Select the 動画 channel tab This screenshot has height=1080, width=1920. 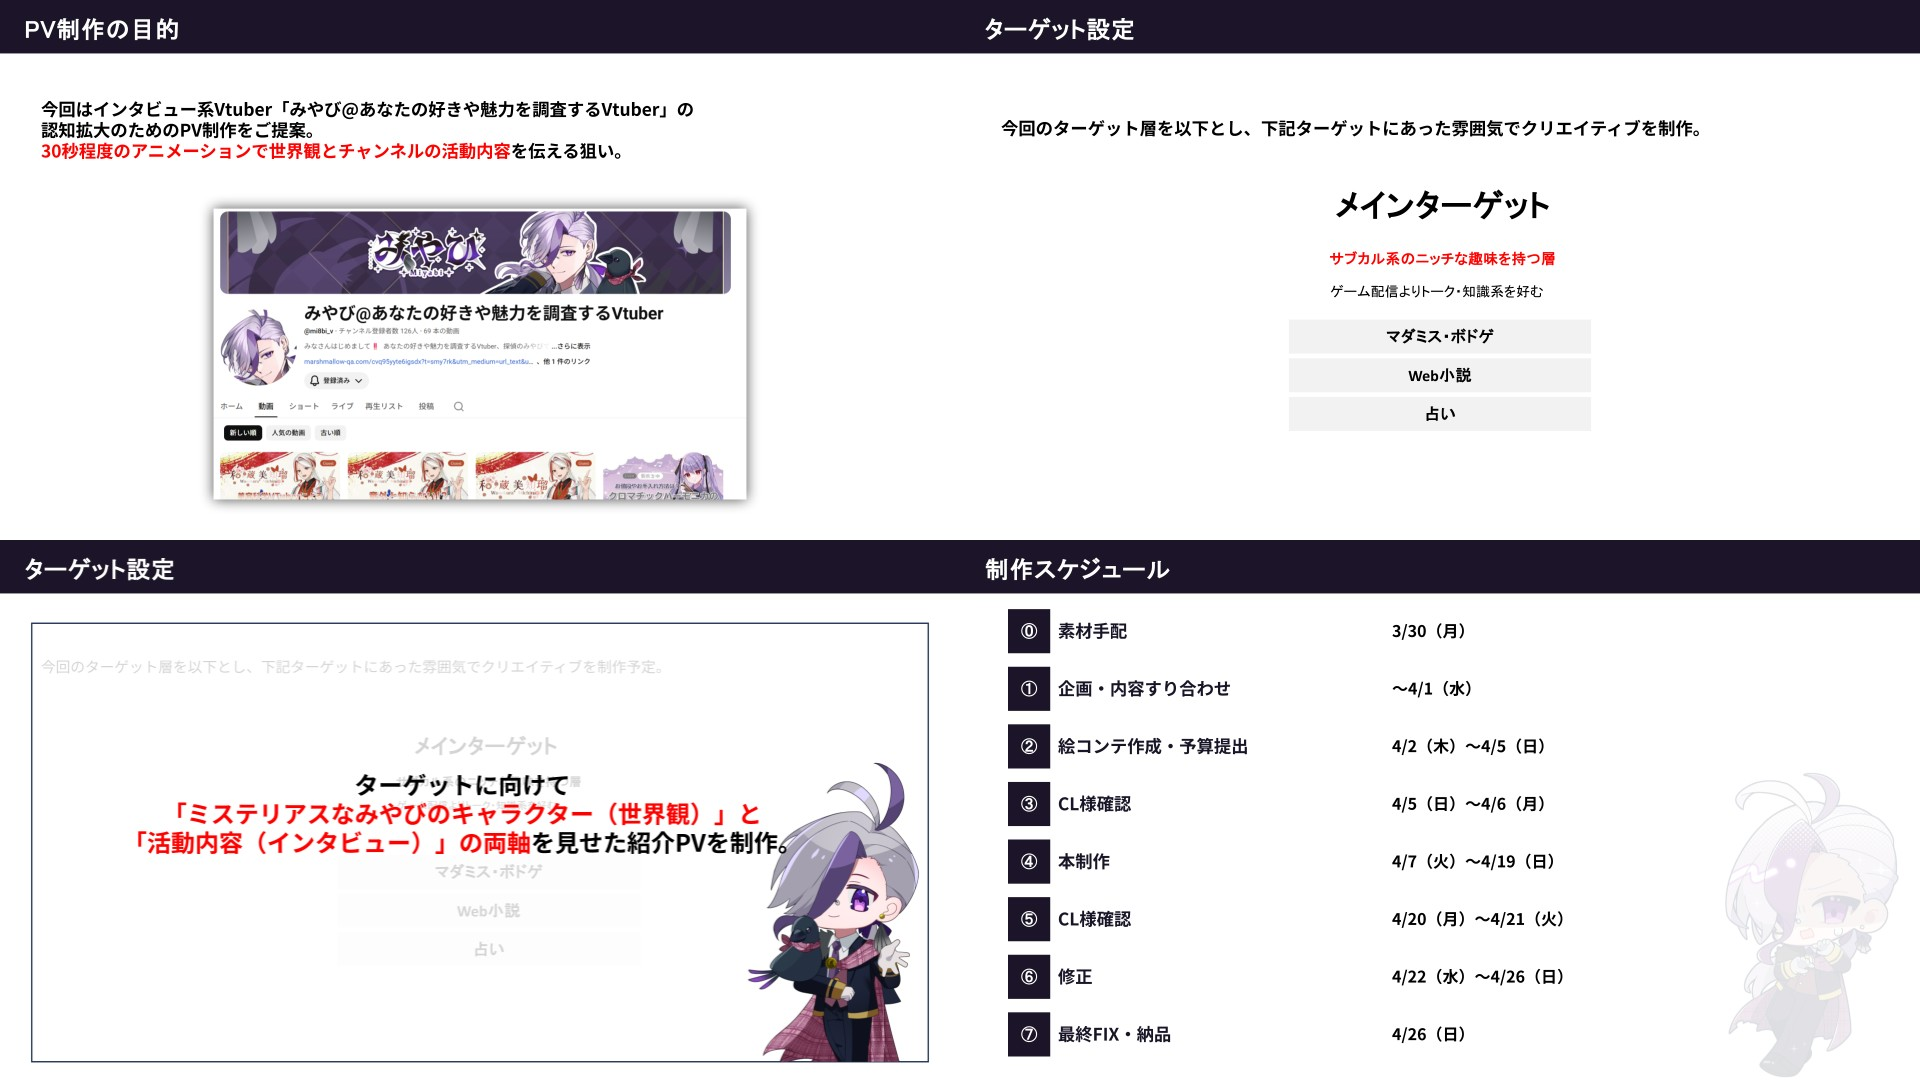point(266,406)
